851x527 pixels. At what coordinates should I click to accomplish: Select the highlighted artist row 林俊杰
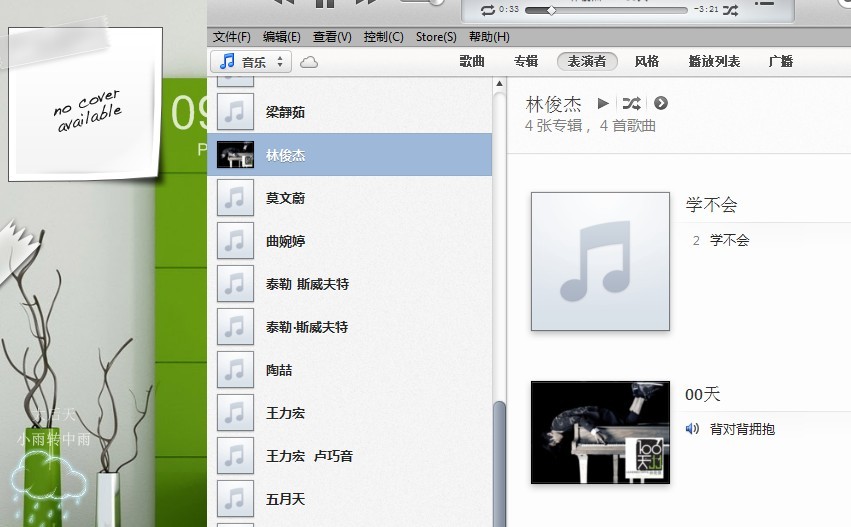[x=350, y=155]
